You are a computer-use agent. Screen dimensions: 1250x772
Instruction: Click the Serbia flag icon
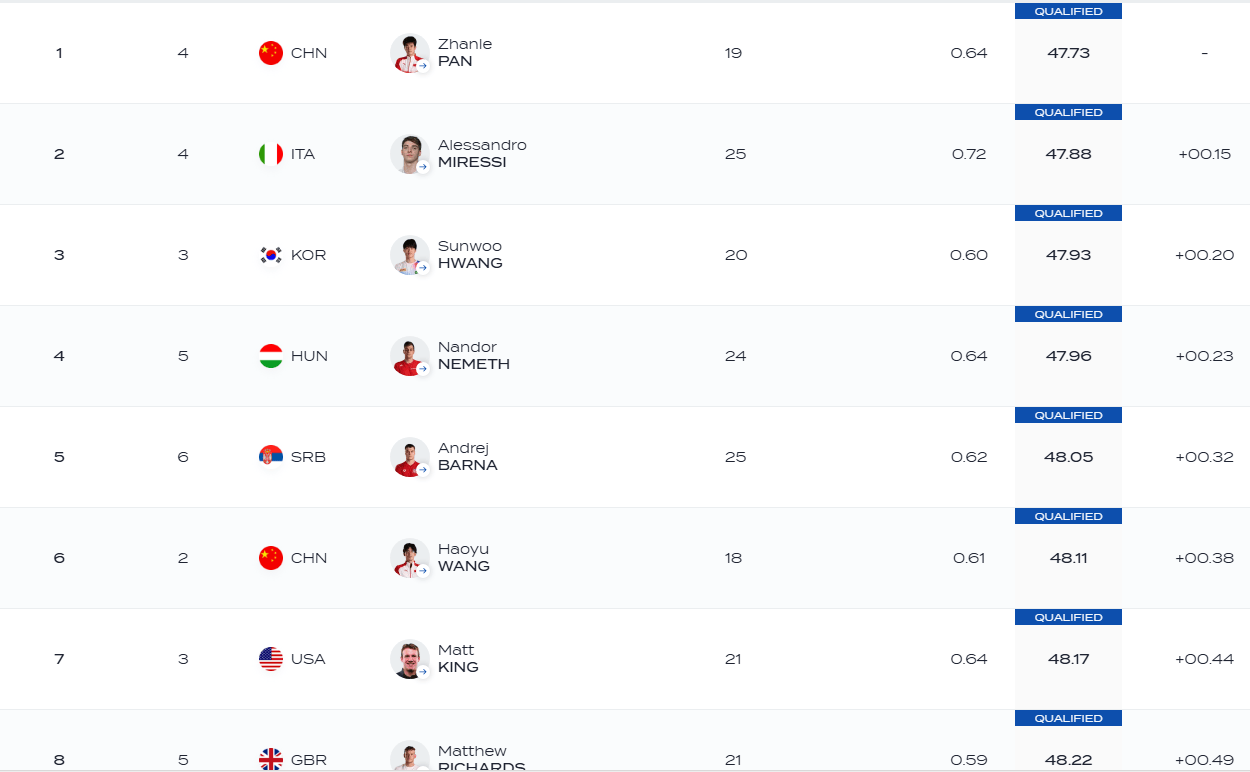(271, 457)
